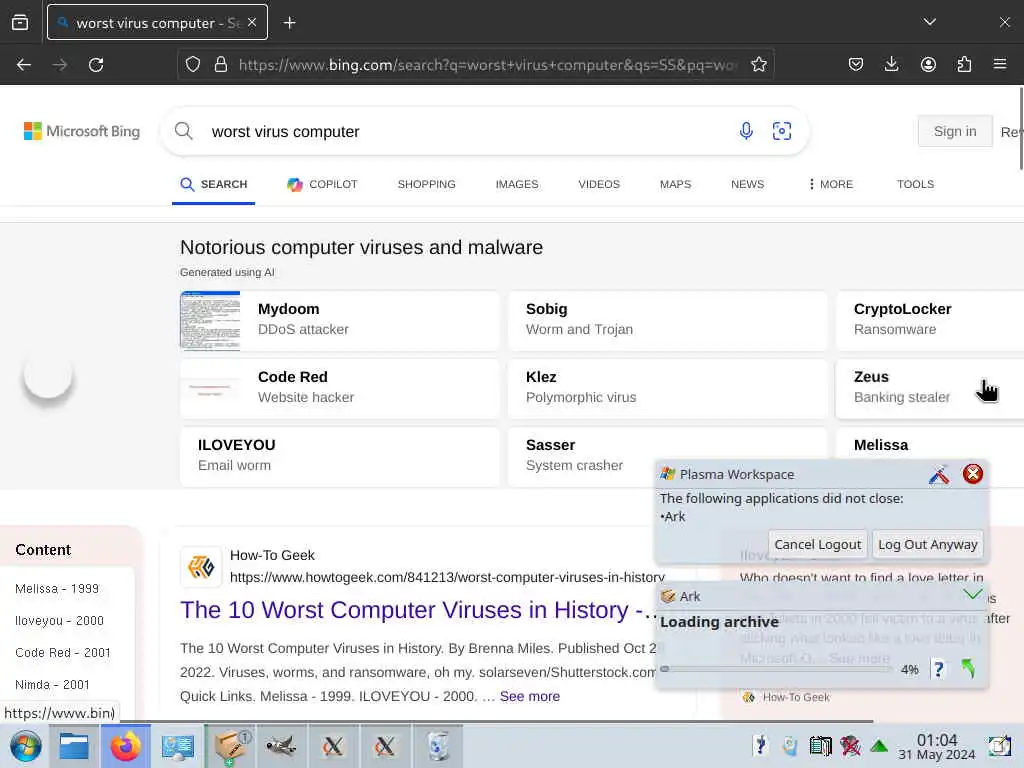Switch to Ark archive task in taskbar
This screenshot has height=768, width=1024.
coord(230,746)
